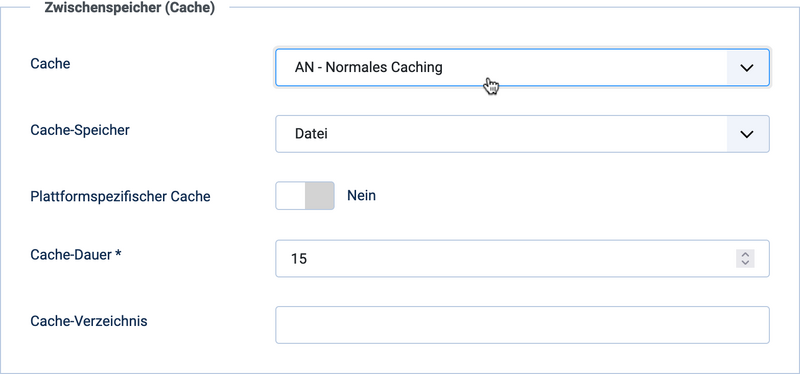Click the grey knob of the platform cache switch
Viewport: 800px width, 374px height.
point(319,196)
